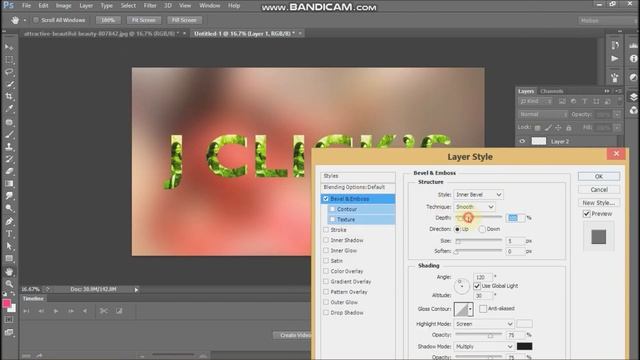
Task: Open the layer Kind filter dropdown
Action: pos(536,102)
